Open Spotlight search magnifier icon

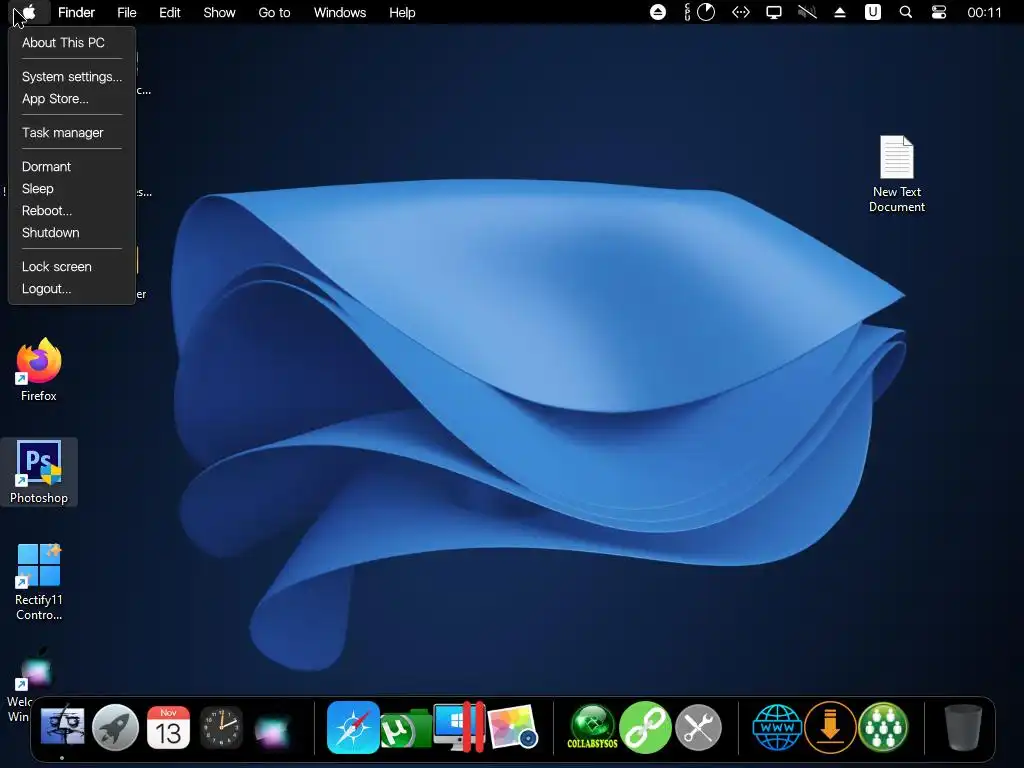(906, 12)
